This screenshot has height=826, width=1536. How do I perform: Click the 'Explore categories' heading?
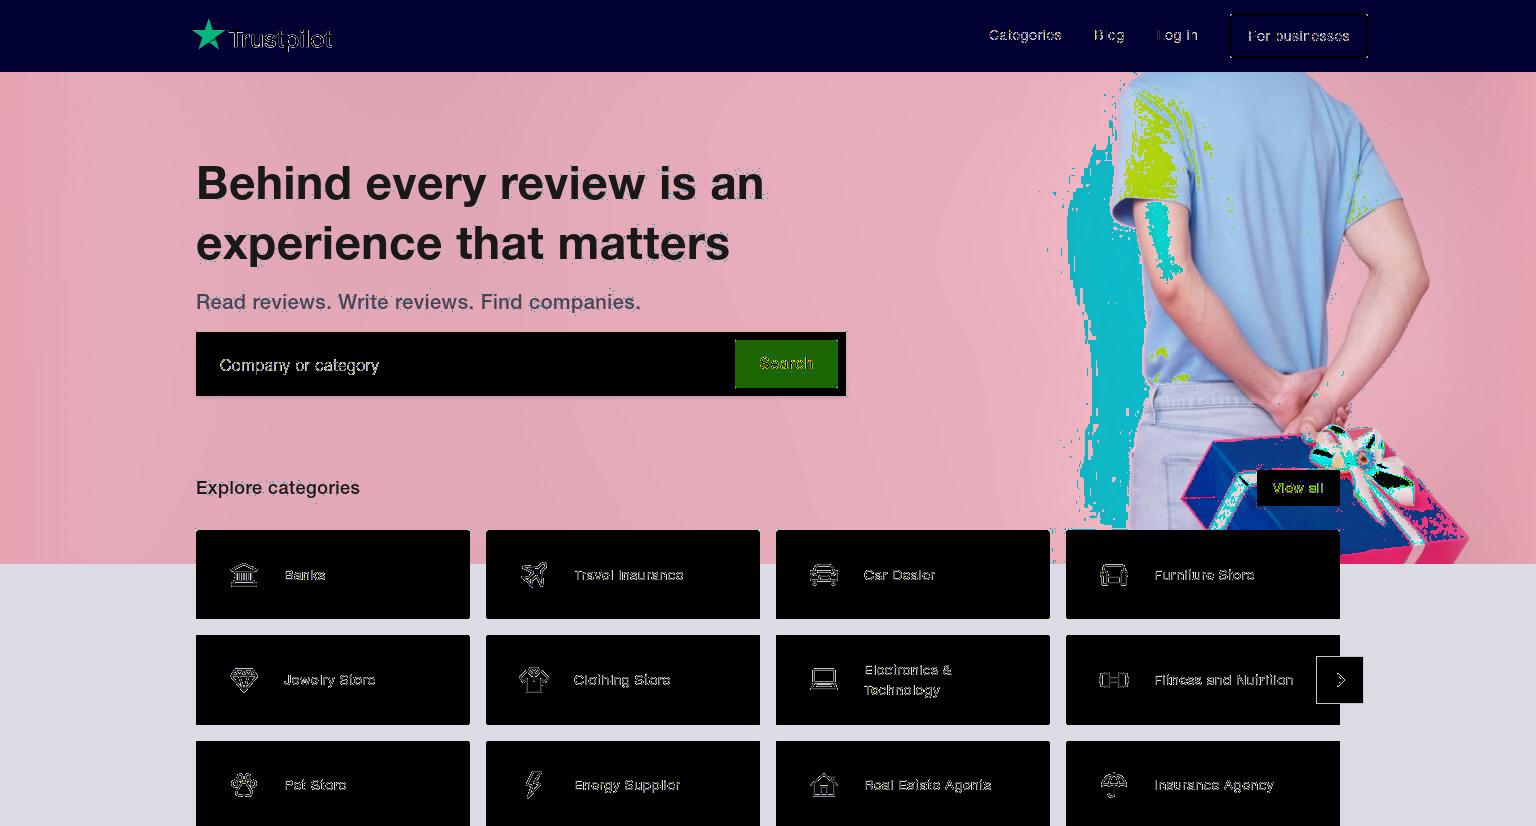coord(278,488)
